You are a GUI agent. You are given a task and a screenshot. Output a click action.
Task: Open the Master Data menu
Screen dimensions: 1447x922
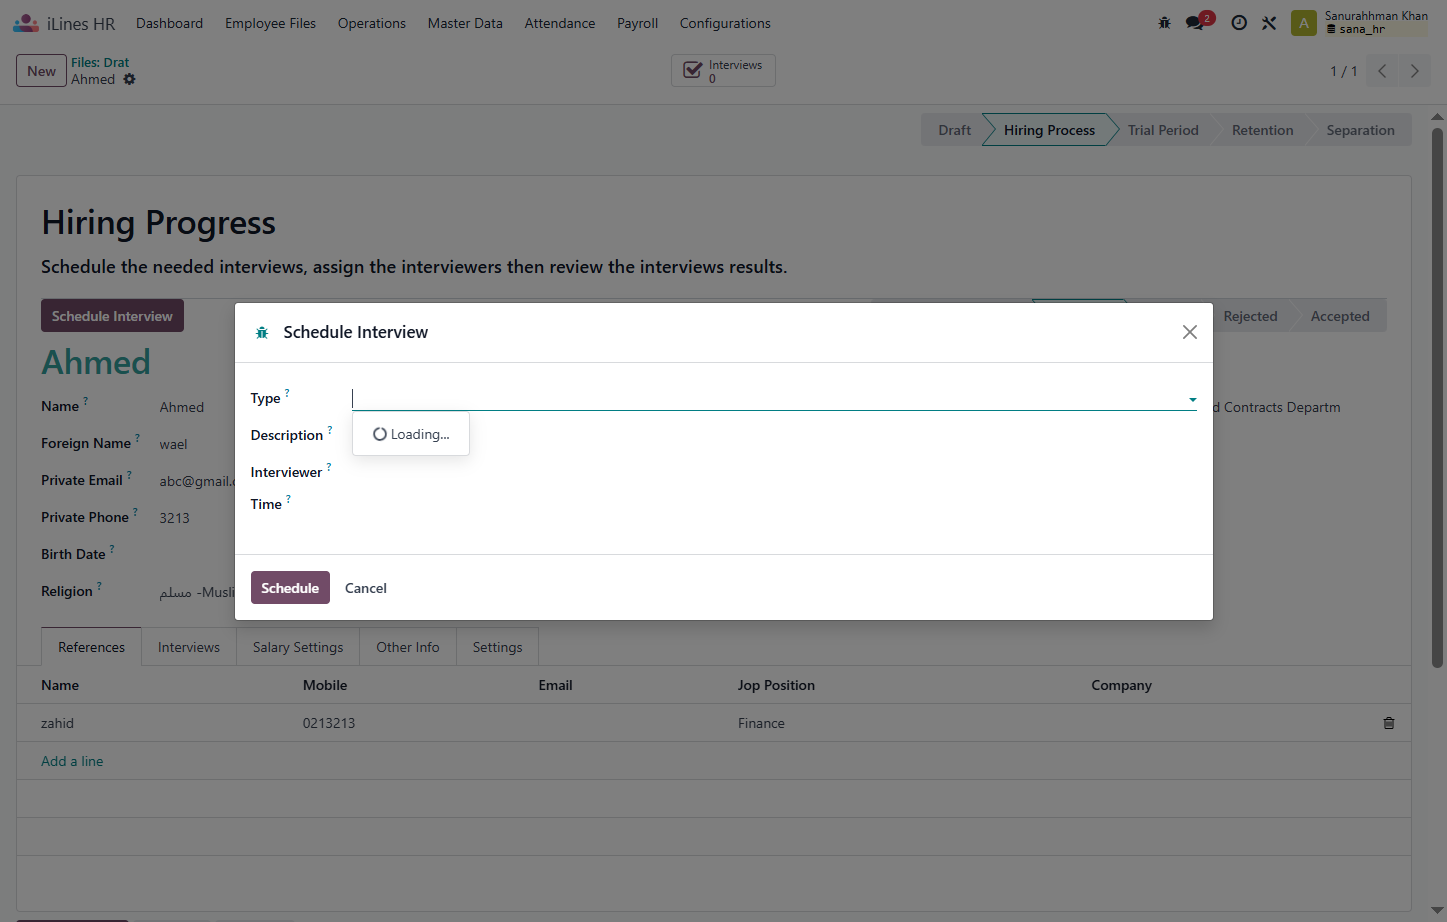pos(465,23)
